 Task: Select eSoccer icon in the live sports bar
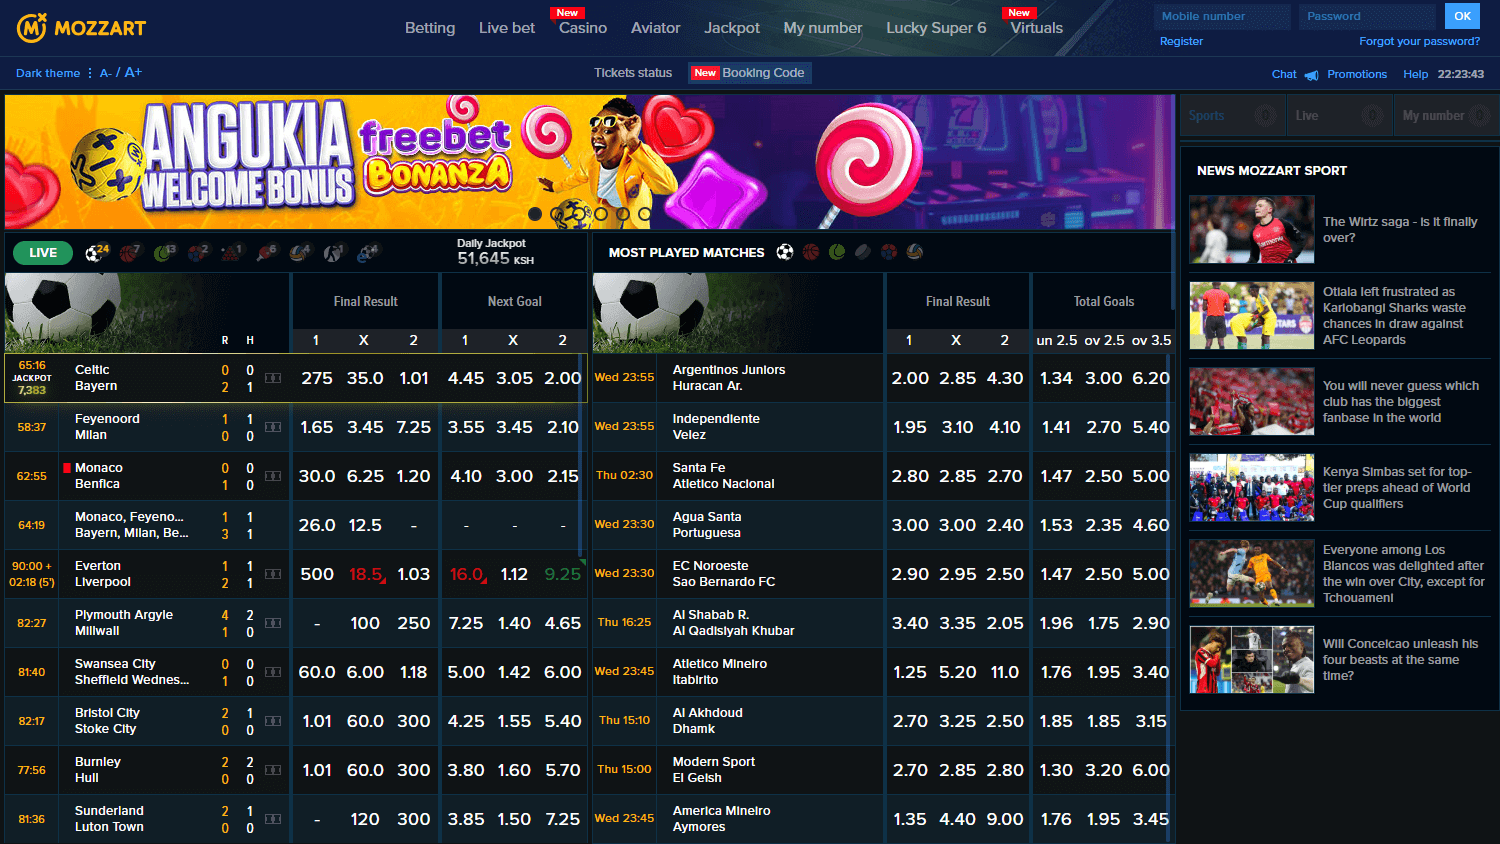[x=364, y=253]
